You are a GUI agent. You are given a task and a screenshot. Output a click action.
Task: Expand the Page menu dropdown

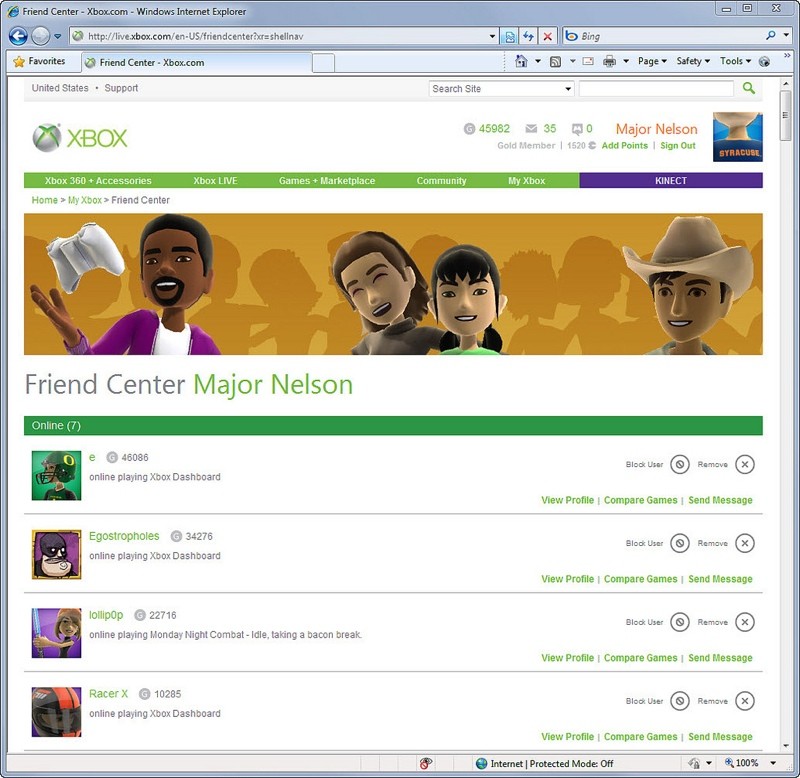(x=653, y=61)
